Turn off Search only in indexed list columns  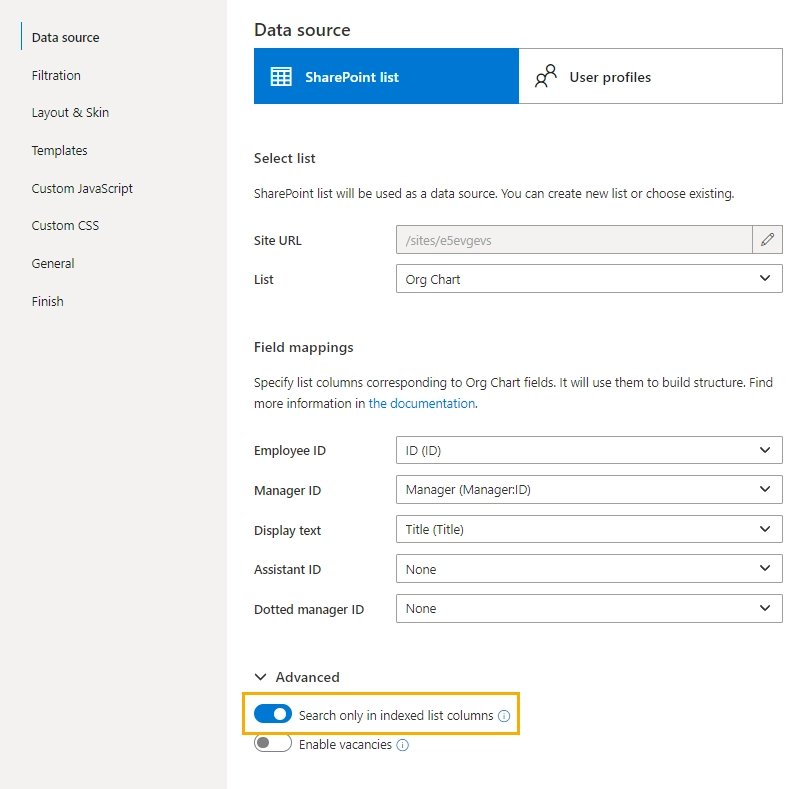pos(273,714)
